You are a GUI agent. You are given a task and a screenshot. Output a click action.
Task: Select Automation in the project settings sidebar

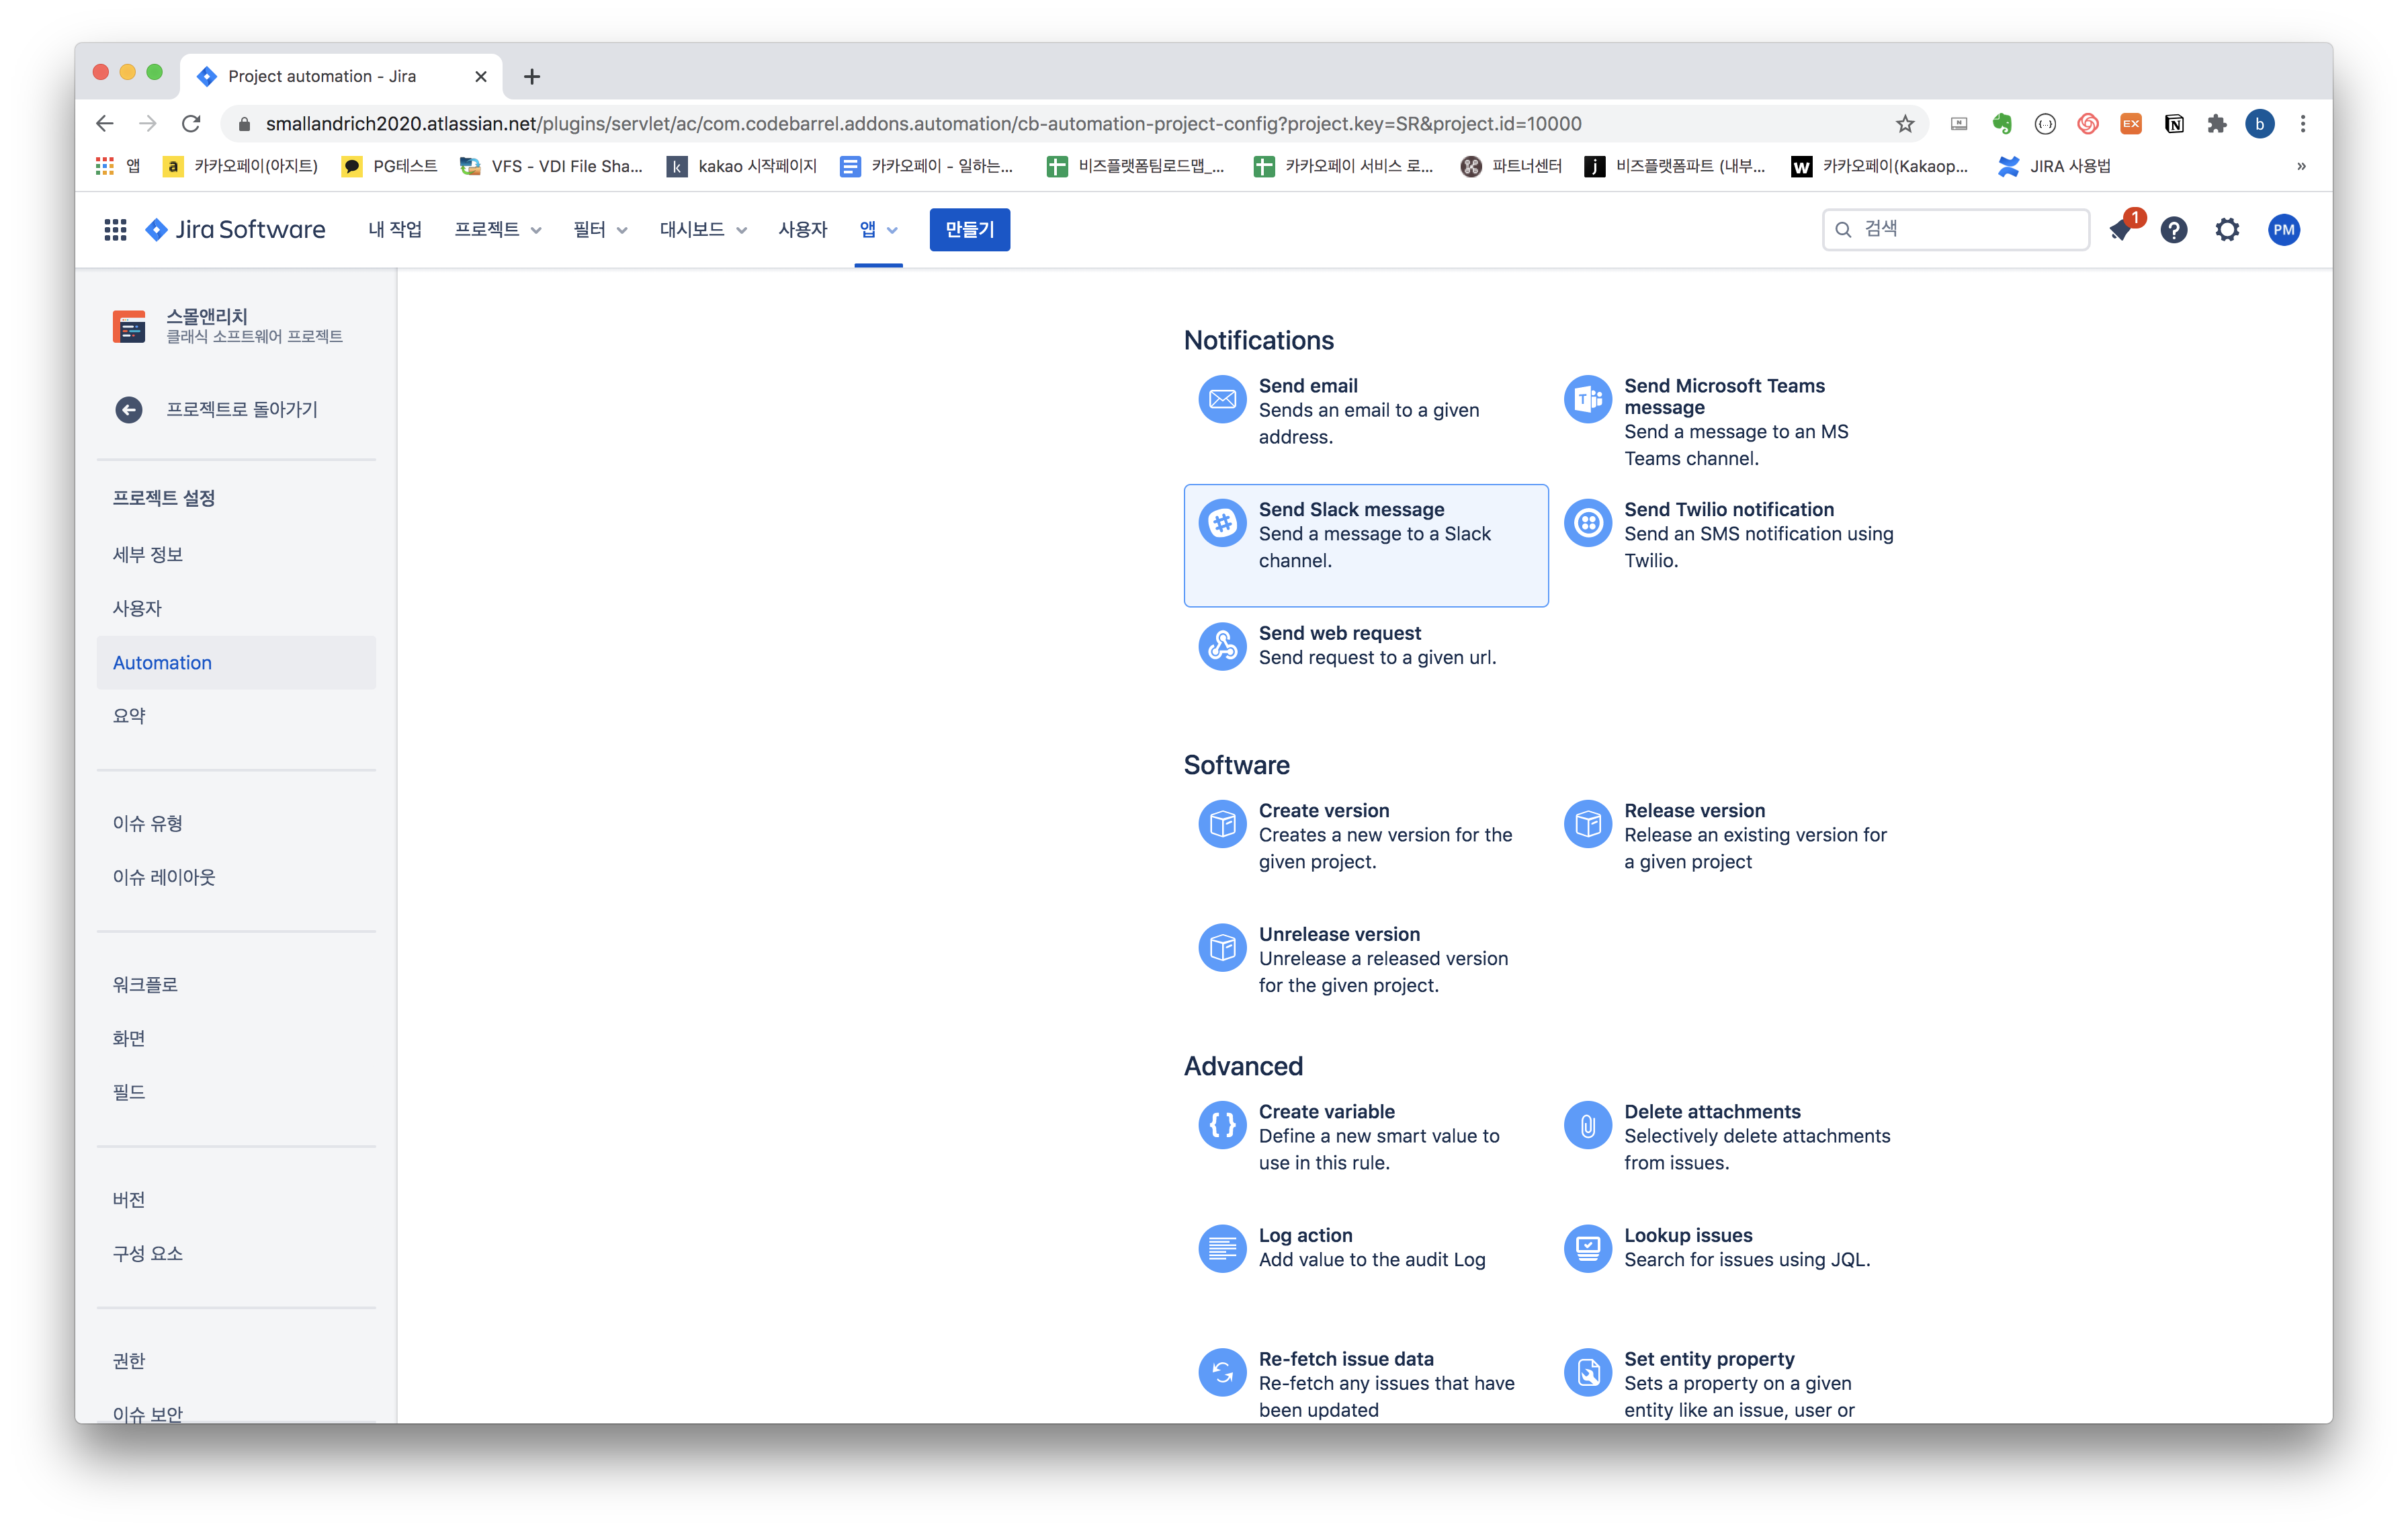(x=162, y=663)
